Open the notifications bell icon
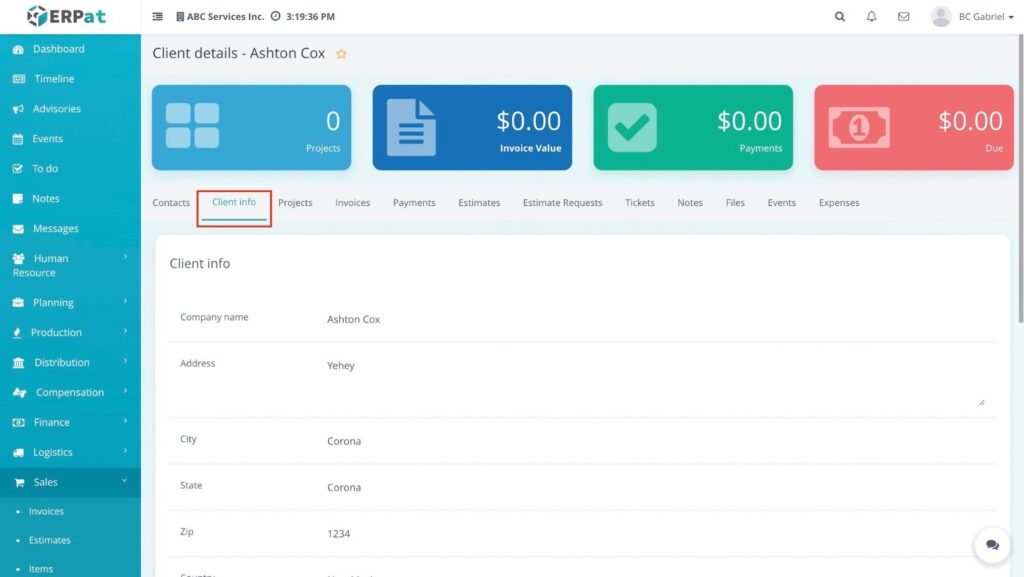This screenshot has width=1024, height=577. pos(871,17)
